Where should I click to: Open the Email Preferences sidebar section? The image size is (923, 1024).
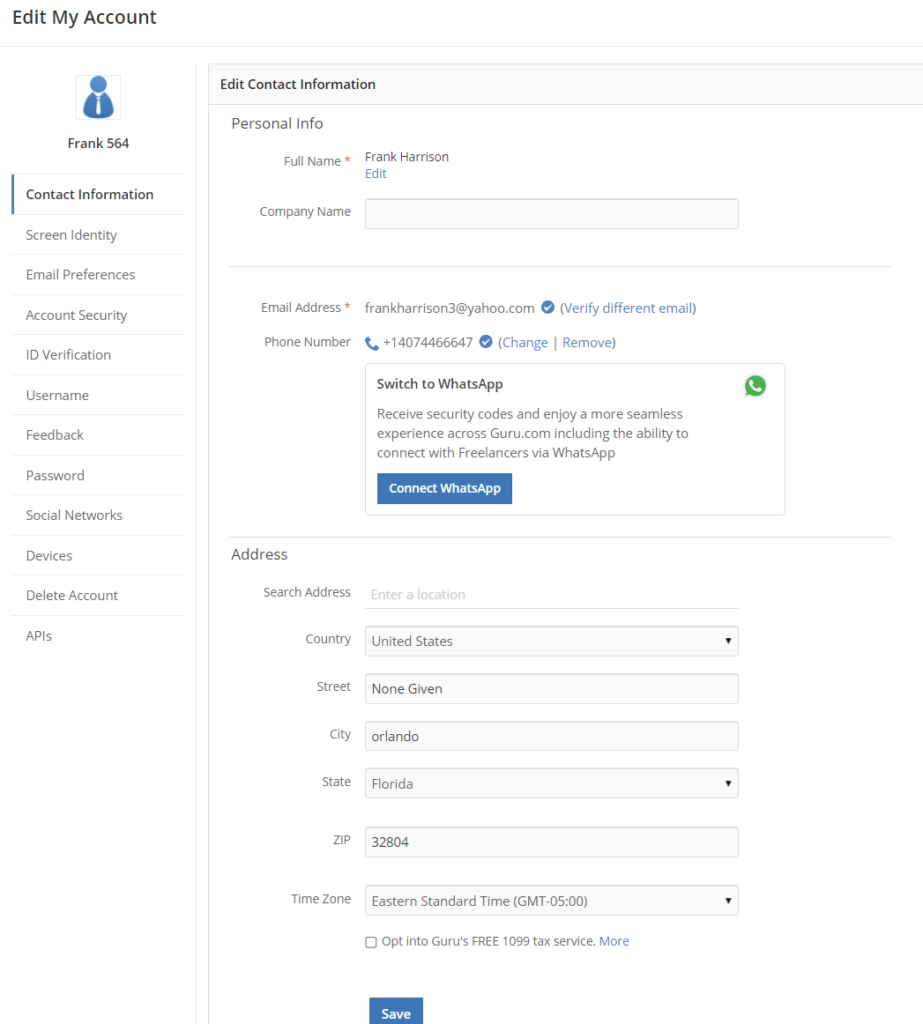click(80, 275)
